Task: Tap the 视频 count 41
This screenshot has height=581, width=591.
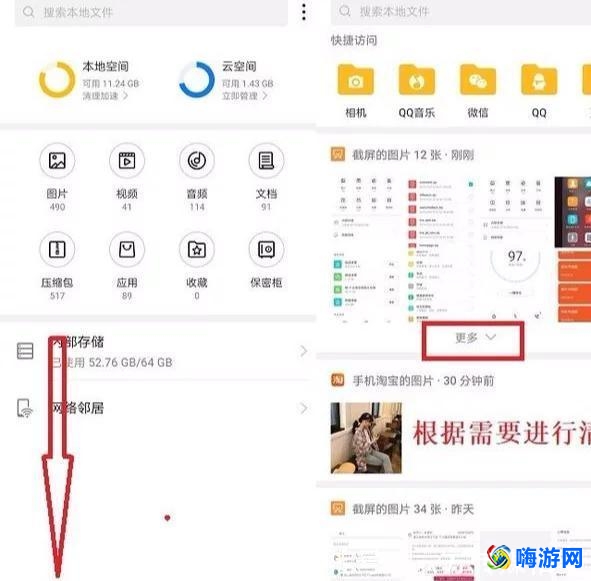Action: [127, 207]
